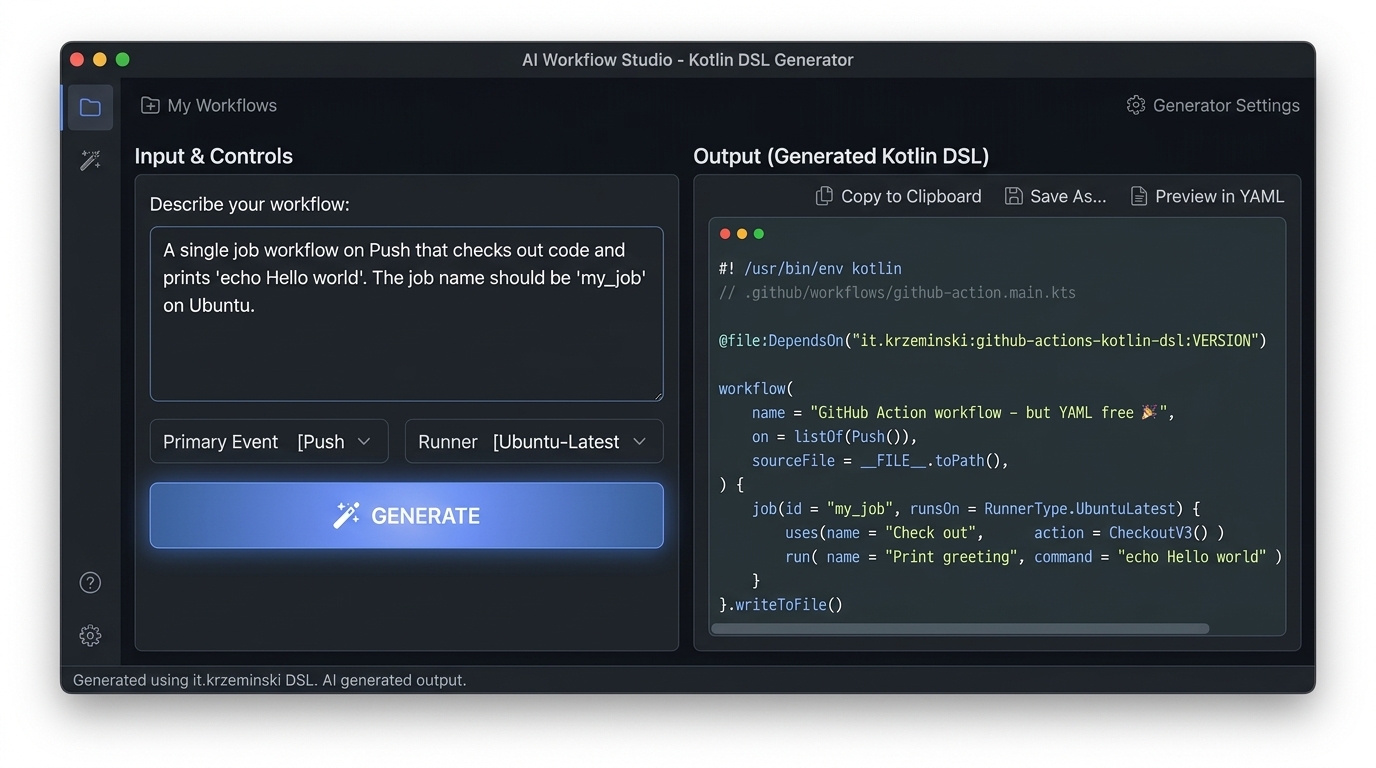Click inside the workflow description text area

(x=405, y=310)
